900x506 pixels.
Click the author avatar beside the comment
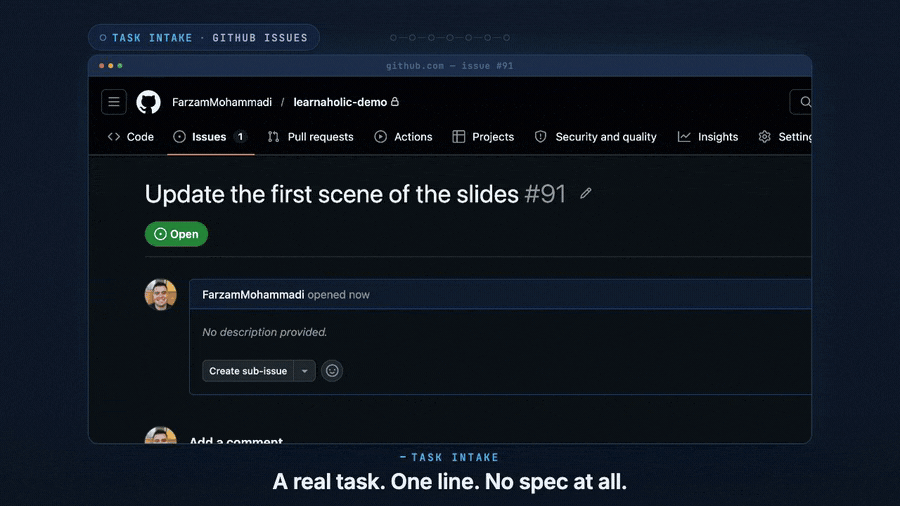(x=161, y=294)
